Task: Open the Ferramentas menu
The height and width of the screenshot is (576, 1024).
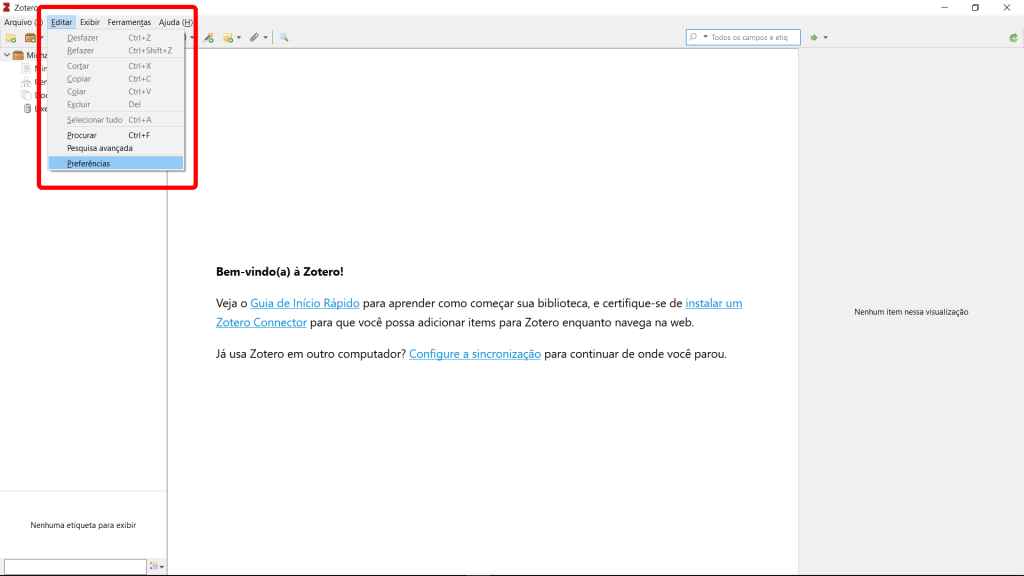Action: coord(129,22)
